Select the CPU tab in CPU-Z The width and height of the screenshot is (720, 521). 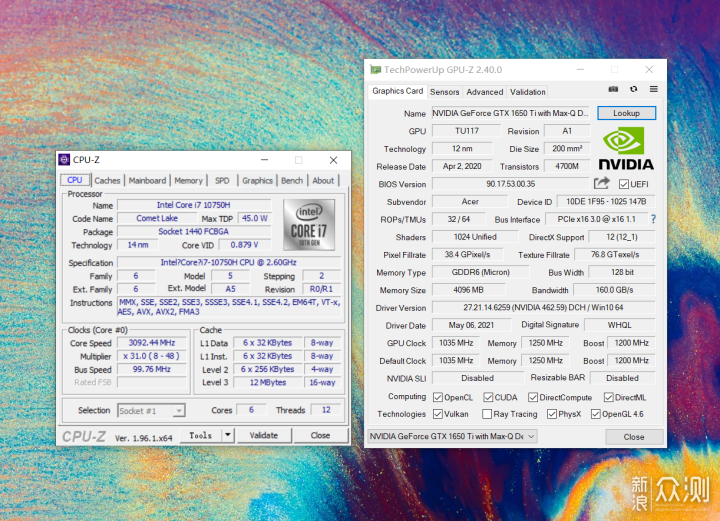pos(75,180)
